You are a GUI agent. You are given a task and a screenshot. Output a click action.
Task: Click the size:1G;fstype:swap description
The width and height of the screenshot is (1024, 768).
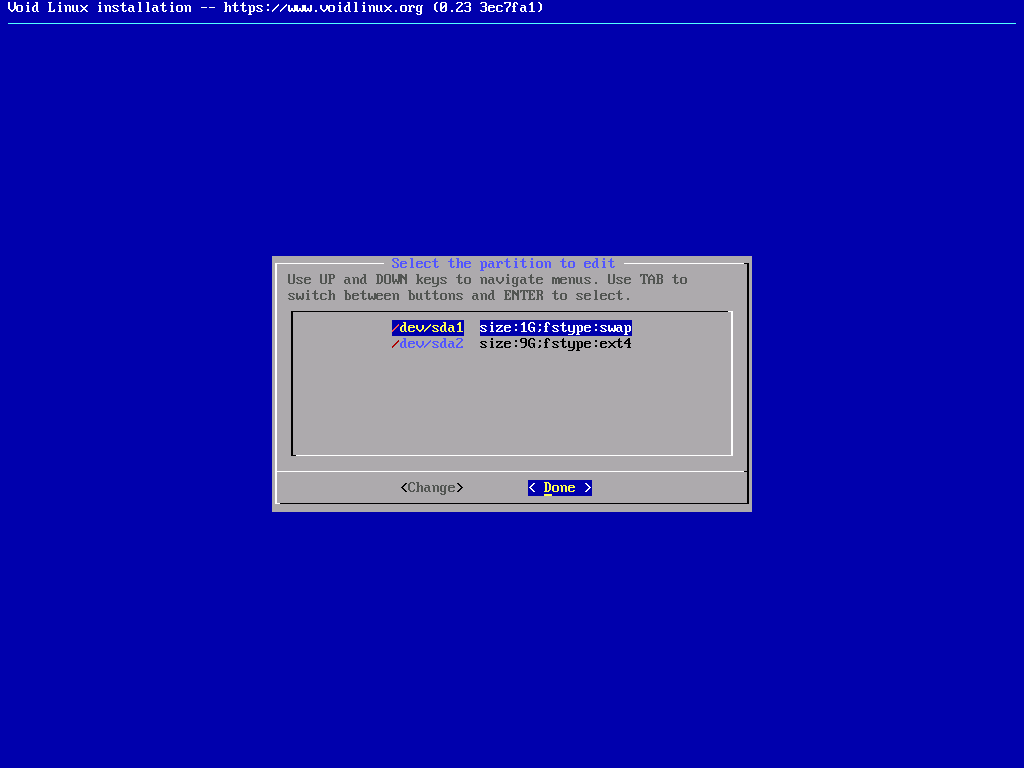tap(555, 328)
